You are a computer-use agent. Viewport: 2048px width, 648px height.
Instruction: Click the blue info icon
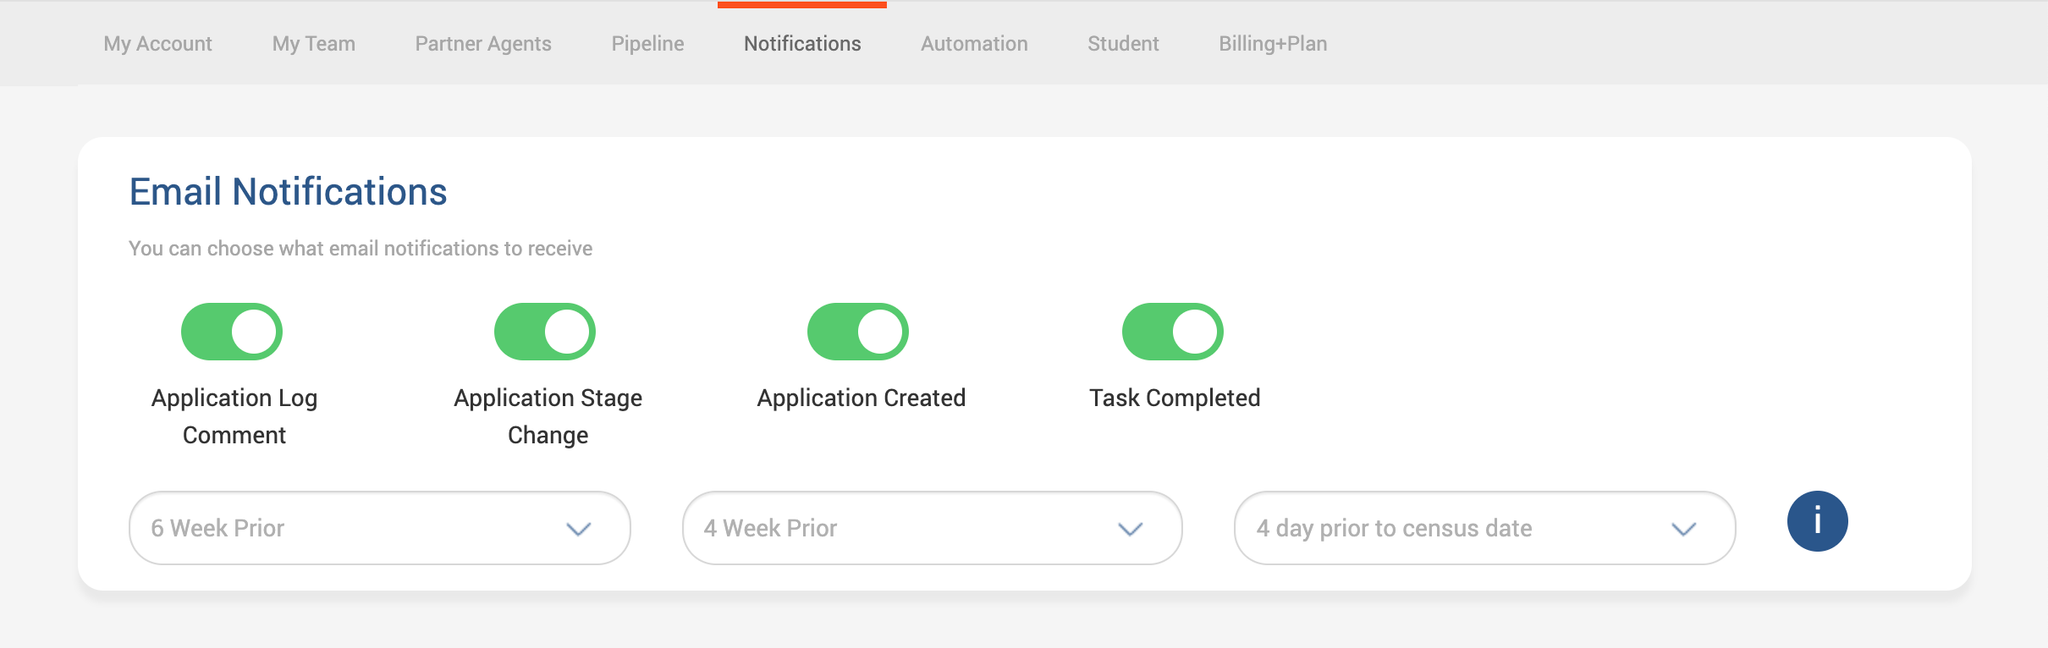pos(1817,522)
